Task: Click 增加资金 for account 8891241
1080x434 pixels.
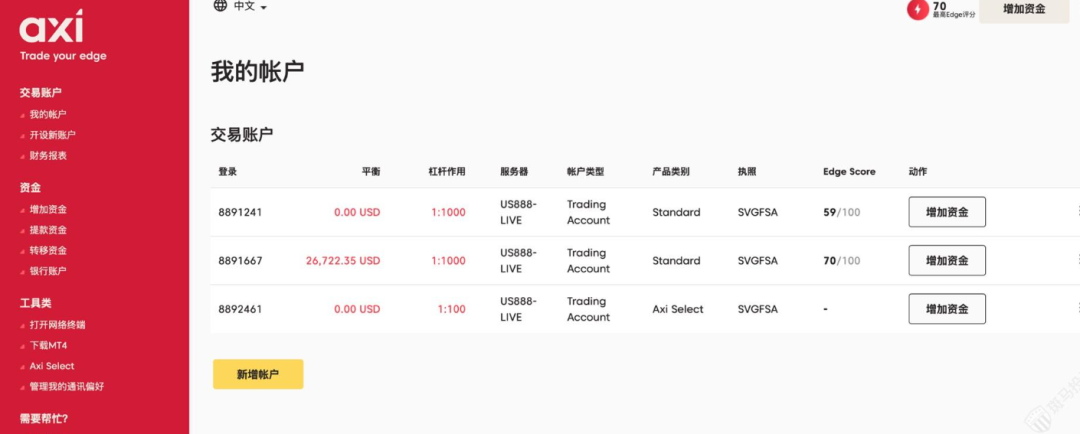Action: click(x=946, y=212)
